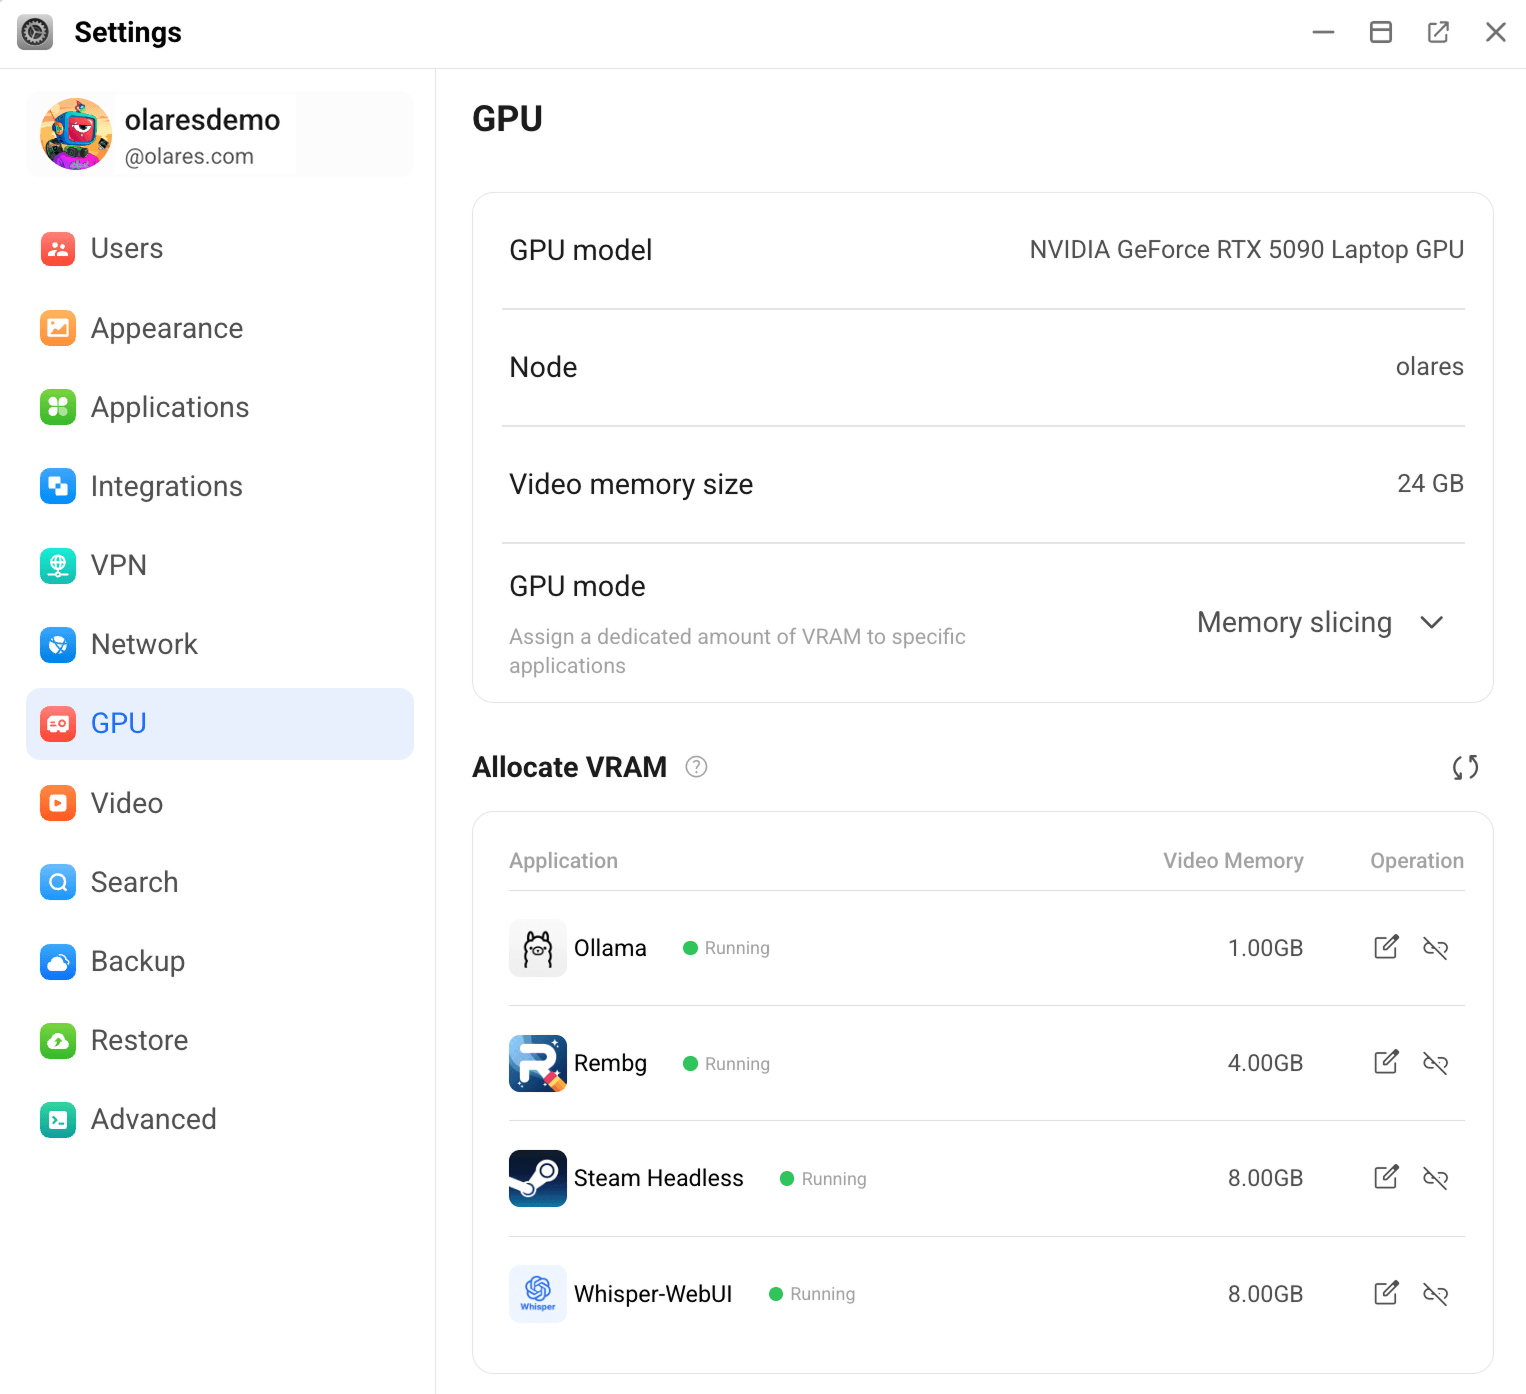This screenshot has height=1394, width=1526.
Task: Unbind VRAM allocation for Rembg
Action: pos(1436,1063)
